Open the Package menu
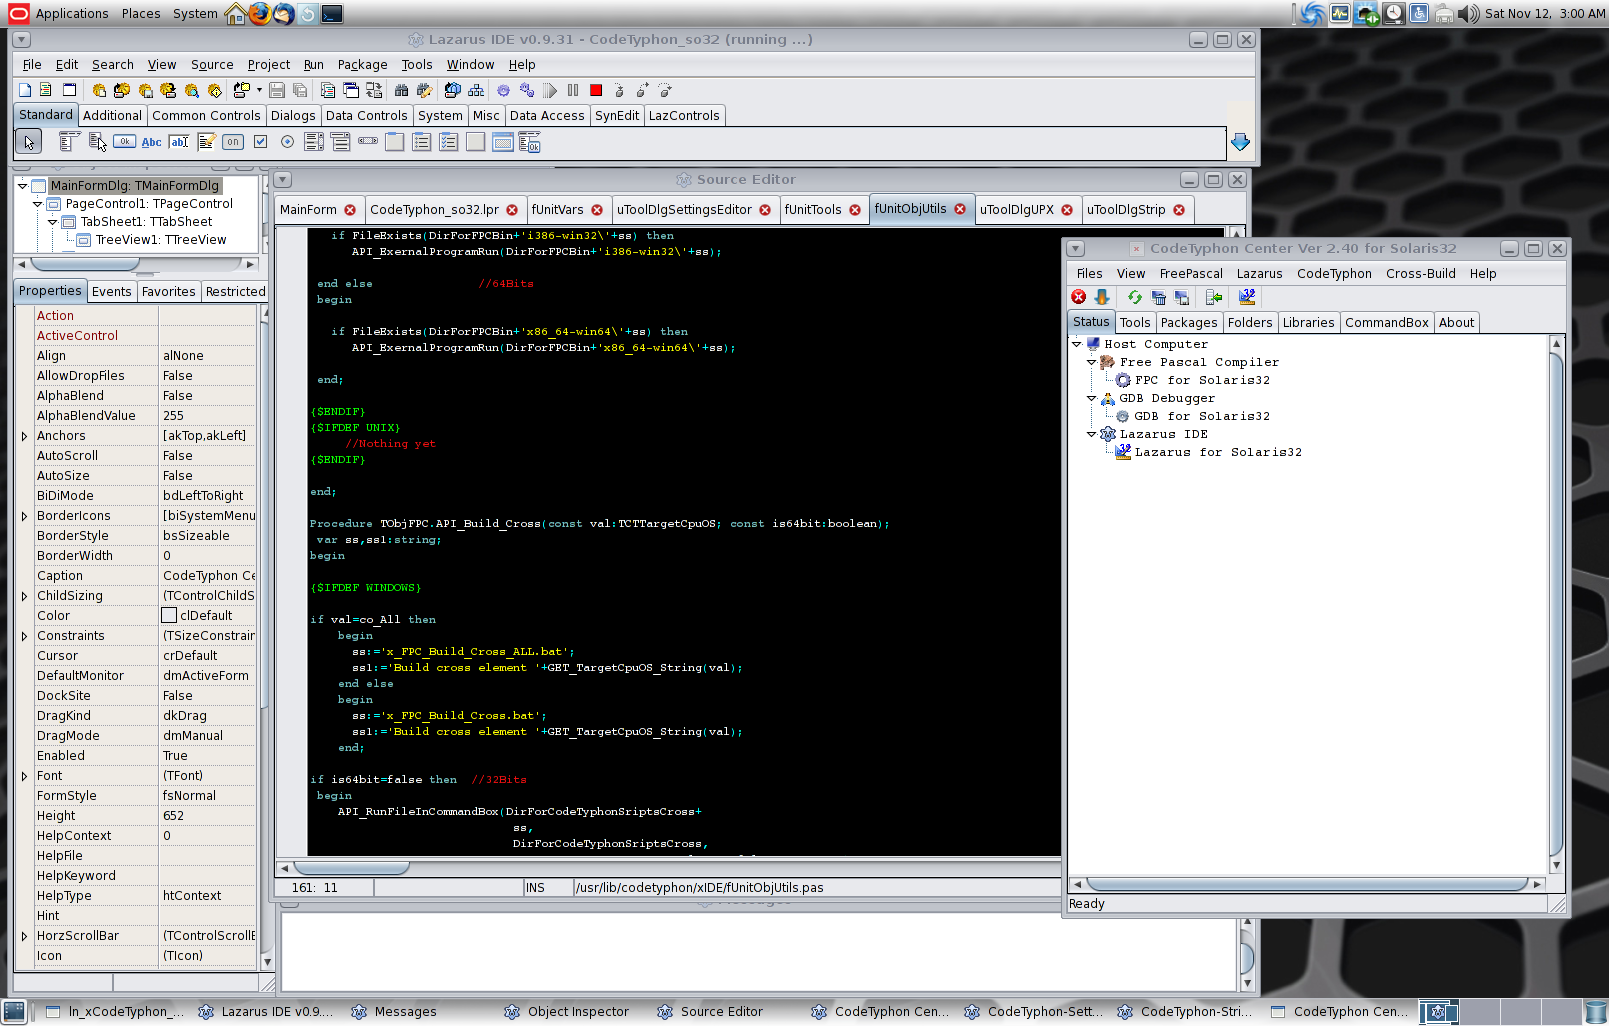Screen dimensions: 1609x1026 click(x=362, y=65)
